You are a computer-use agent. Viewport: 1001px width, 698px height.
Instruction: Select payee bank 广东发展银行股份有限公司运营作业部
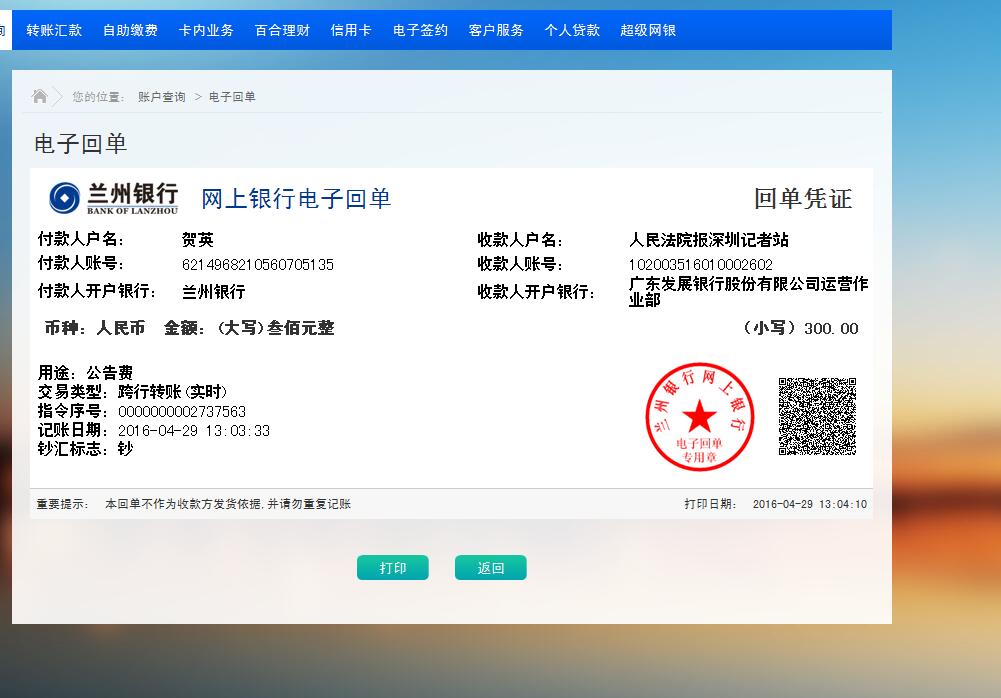click(748, 292)
